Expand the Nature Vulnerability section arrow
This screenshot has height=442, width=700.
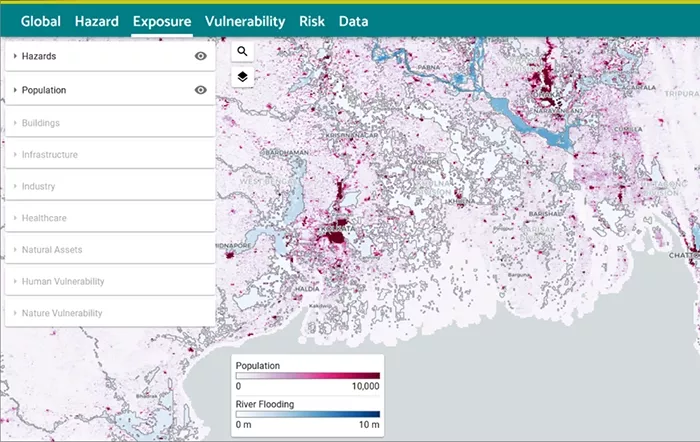pos(15,313)
